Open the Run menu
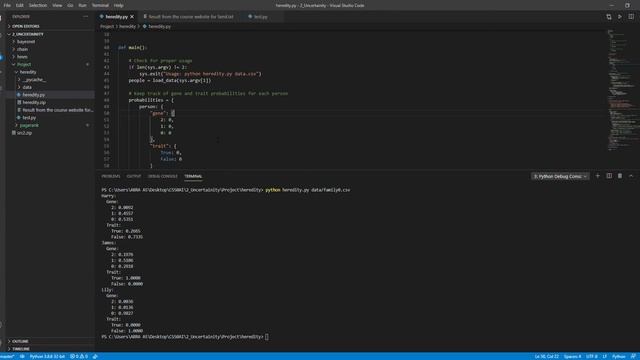 (x=82, y=5)
